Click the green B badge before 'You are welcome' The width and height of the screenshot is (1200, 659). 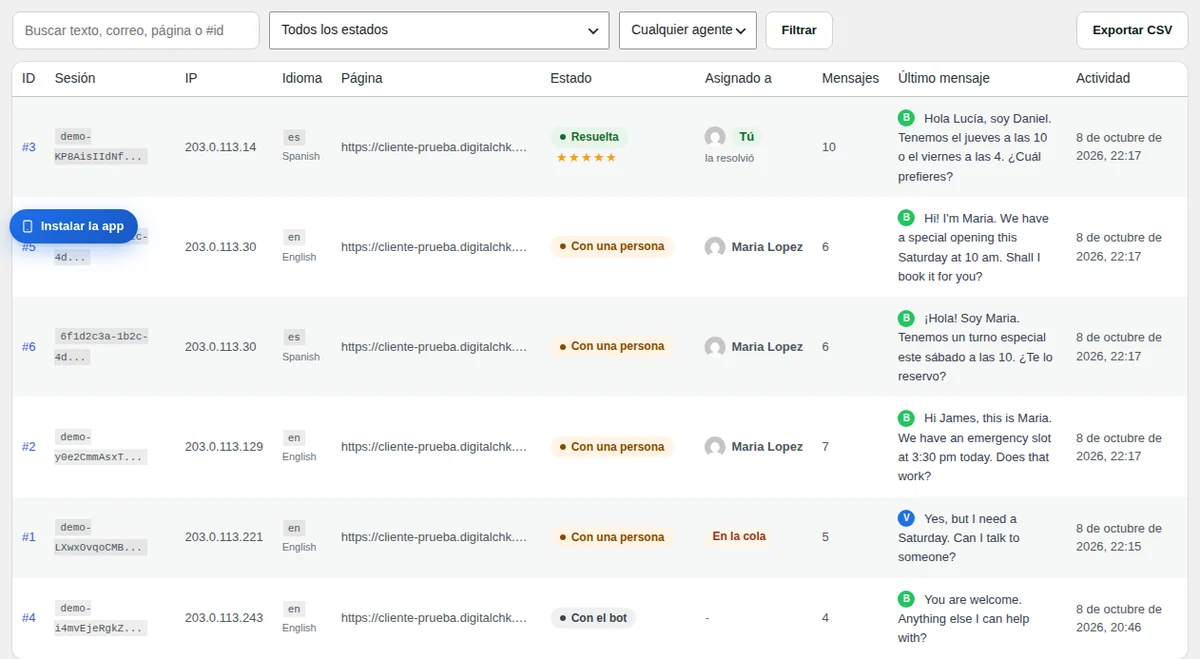906,599
